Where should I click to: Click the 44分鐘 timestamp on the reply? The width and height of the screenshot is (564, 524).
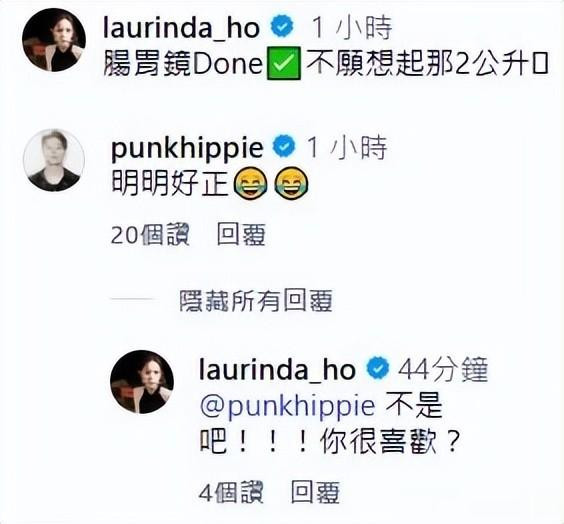click(443, 369)
